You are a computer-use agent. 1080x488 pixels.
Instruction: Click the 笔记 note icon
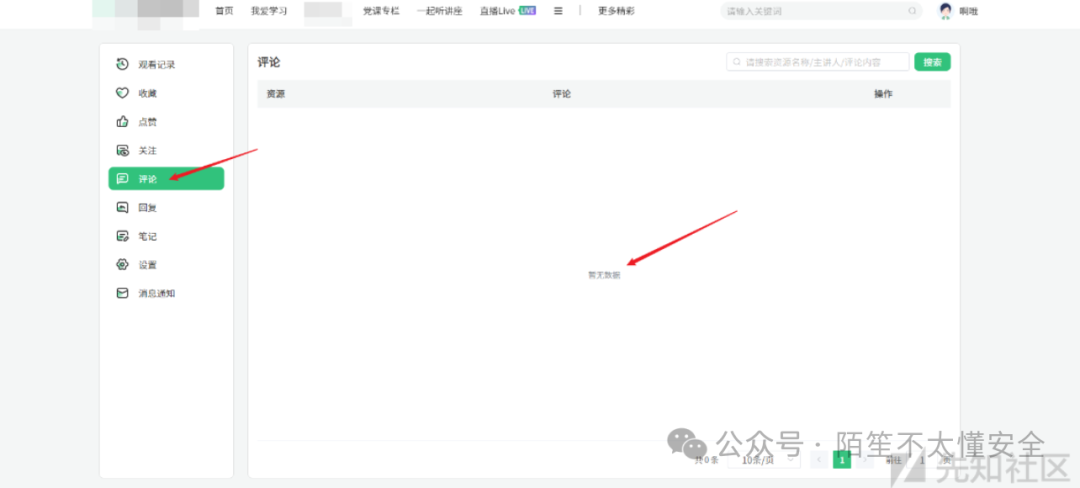click(122, 236)
